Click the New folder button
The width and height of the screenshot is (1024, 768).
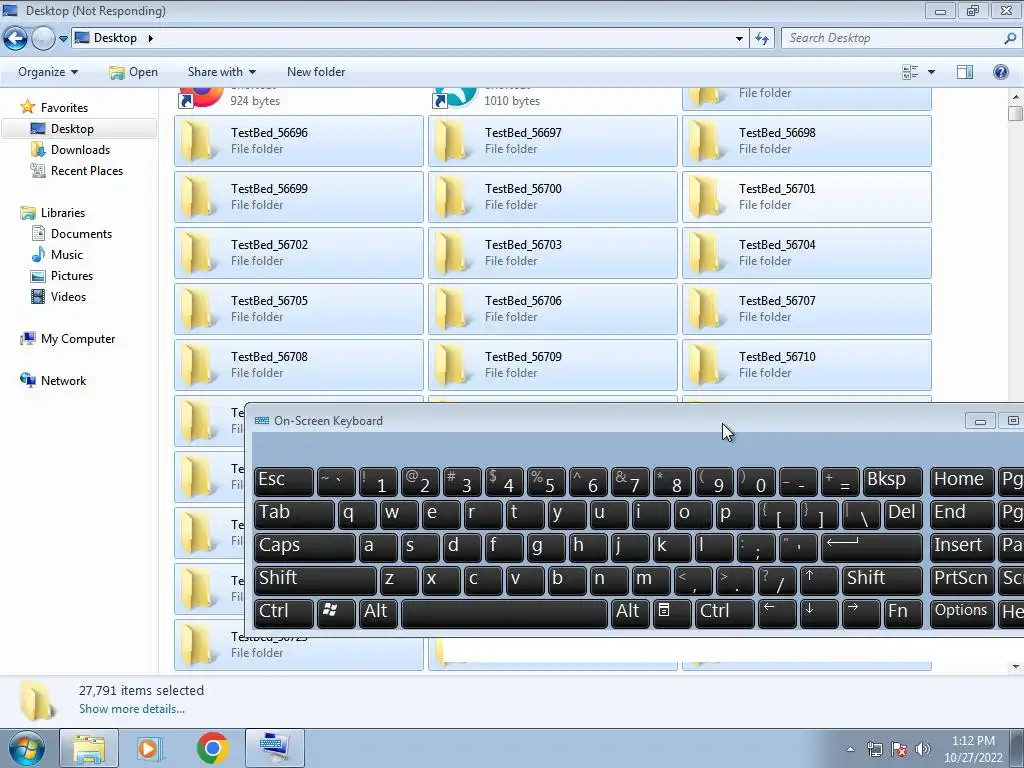click(x=316, y=72)
